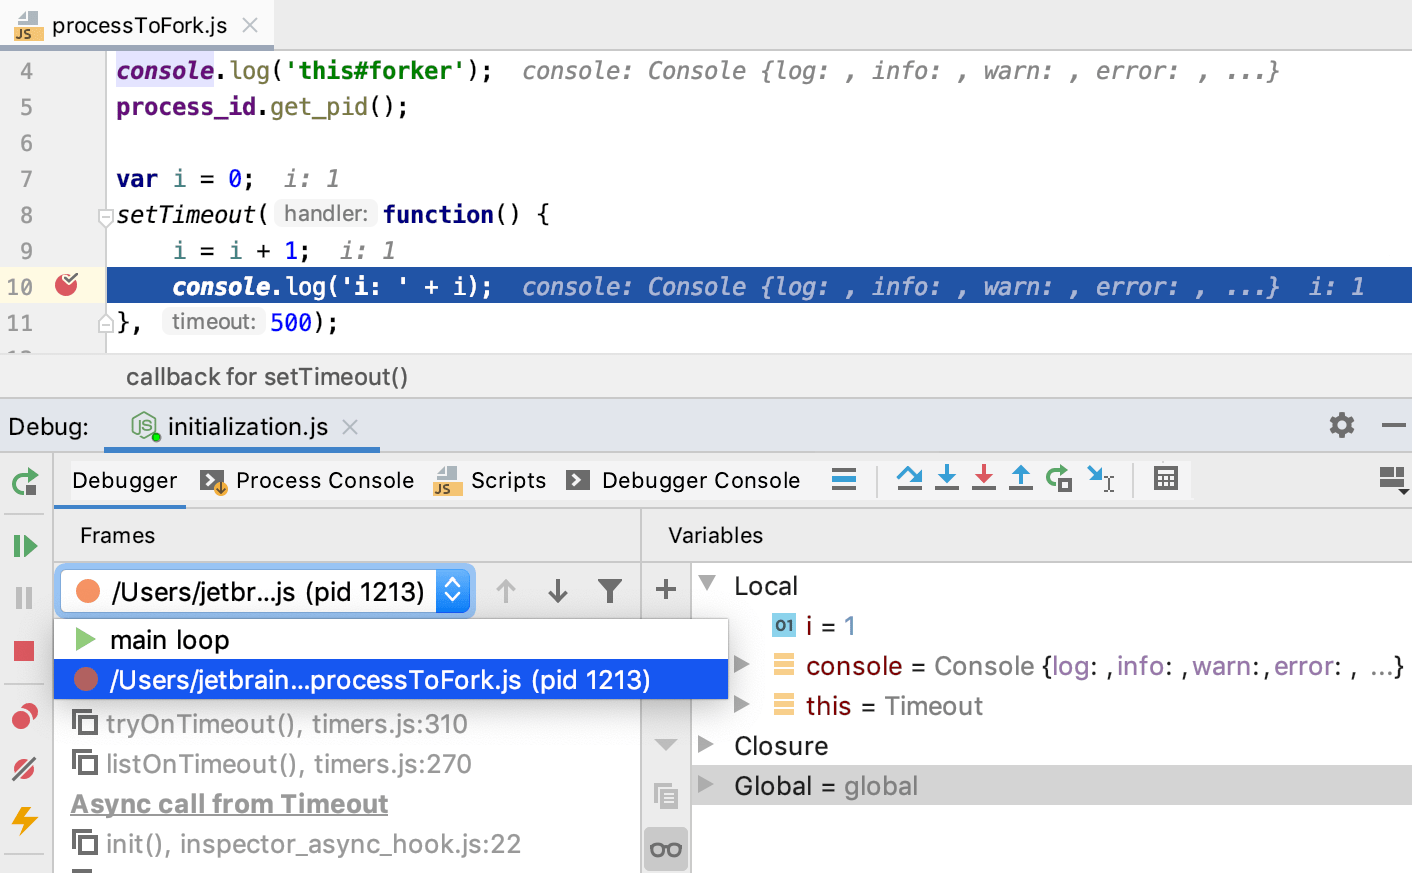This screenshot has height=873, width=1412.
Task: Open the thread selector dropdown
Action: (450, 590)
